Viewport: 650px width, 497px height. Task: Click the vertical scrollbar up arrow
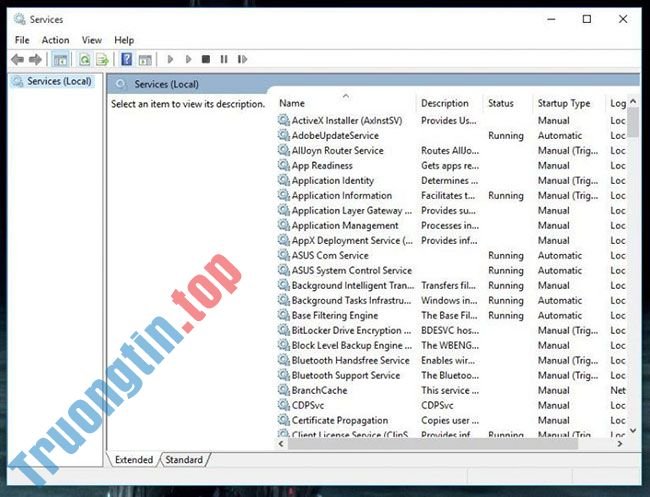click(633, 101)
